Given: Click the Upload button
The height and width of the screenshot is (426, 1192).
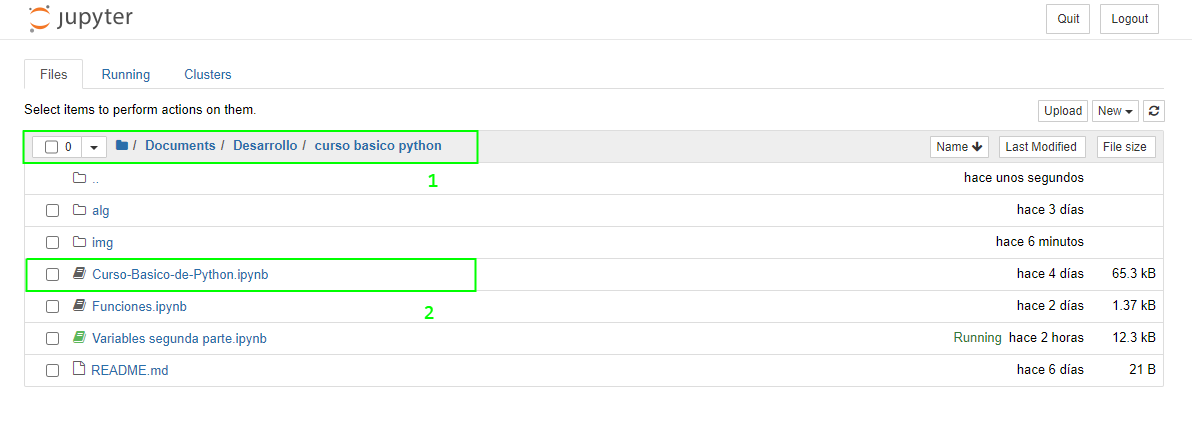Looking at the screenshot, I should click(1063, 111).
